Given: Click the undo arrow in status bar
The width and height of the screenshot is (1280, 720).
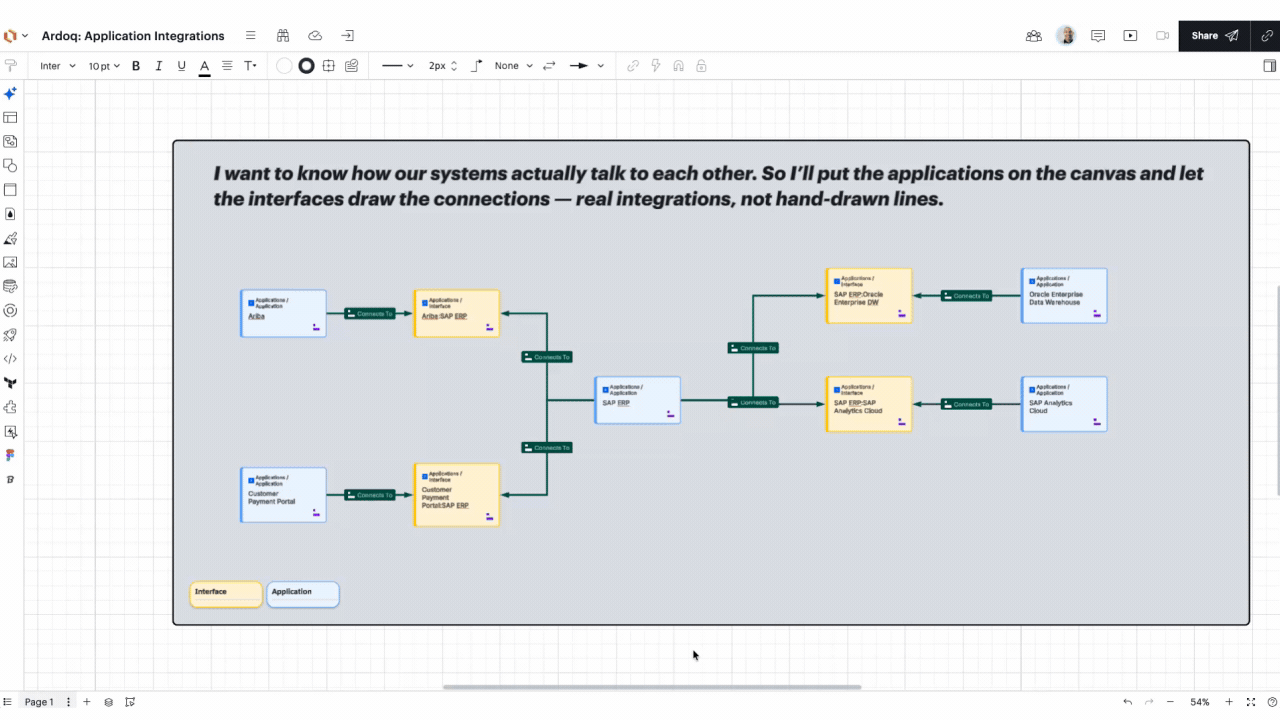Looking at the screenshot, I should pyautogui.click(x=1128, y=702).
